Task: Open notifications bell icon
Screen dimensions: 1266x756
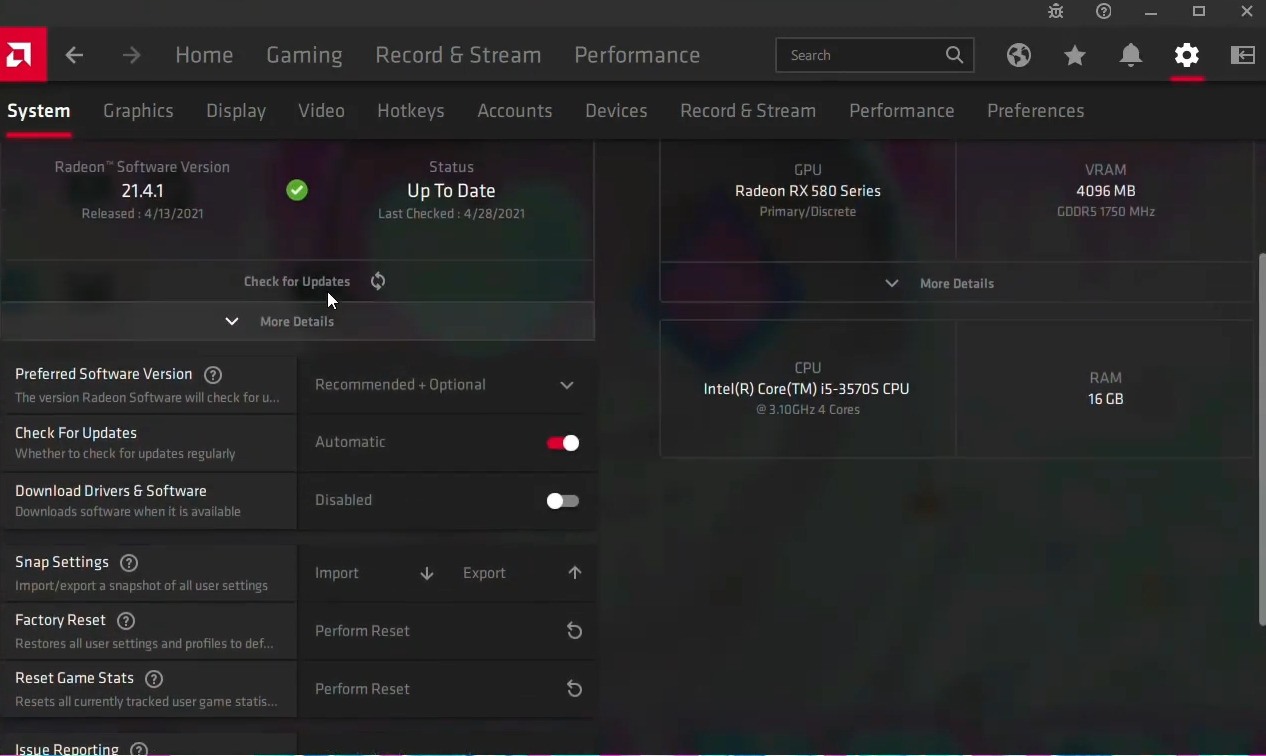Action: pyautogui.click(x=1131, y=55)
